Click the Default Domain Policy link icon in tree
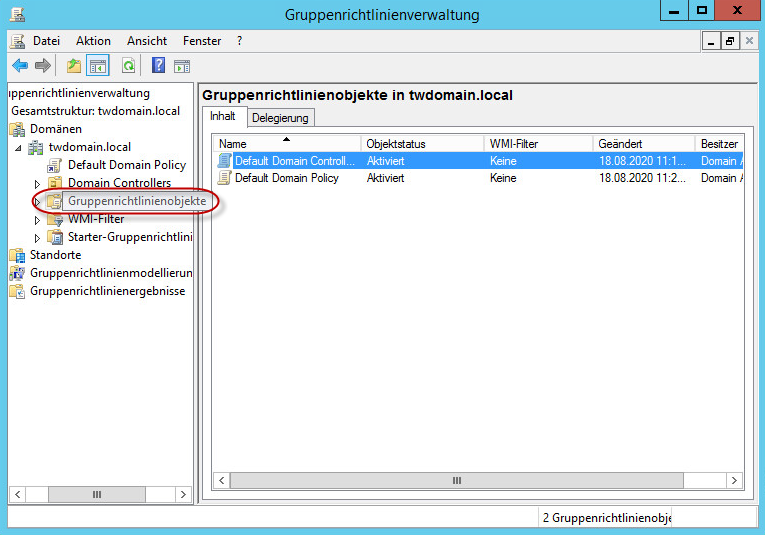Viewport: 765px width, 535px height. (x=54, y=165)
